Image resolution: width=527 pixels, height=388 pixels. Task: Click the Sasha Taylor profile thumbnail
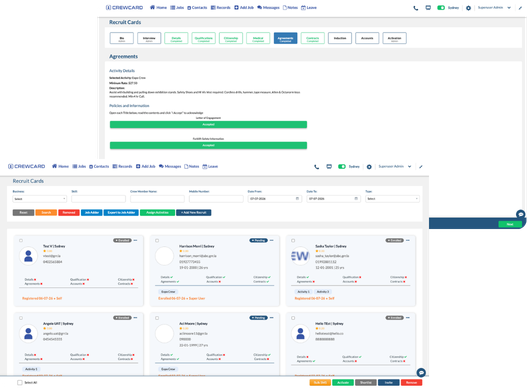click(x=300, y=256)
